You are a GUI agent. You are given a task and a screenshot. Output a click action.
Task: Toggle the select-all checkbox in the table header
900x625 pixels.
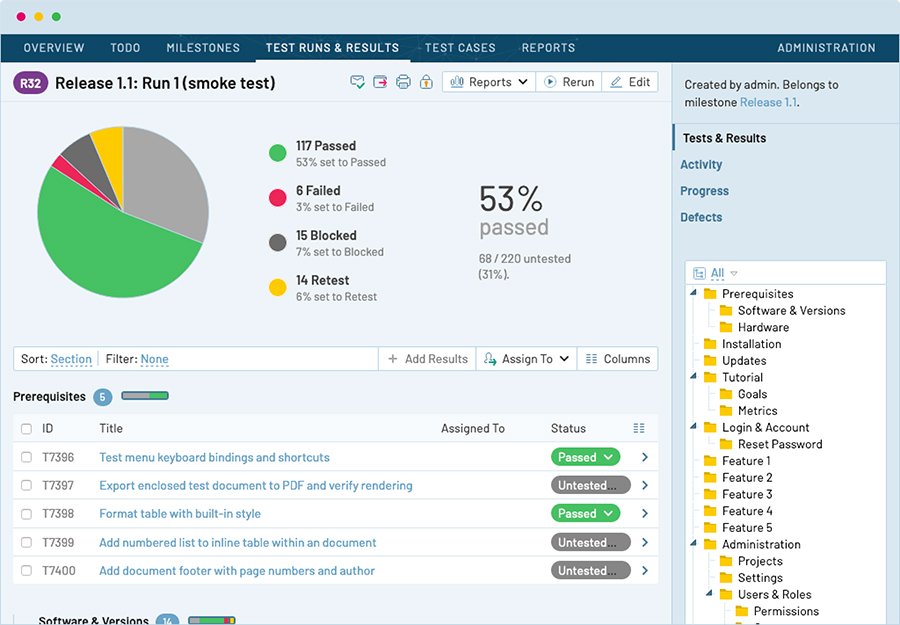coord(25,428)
